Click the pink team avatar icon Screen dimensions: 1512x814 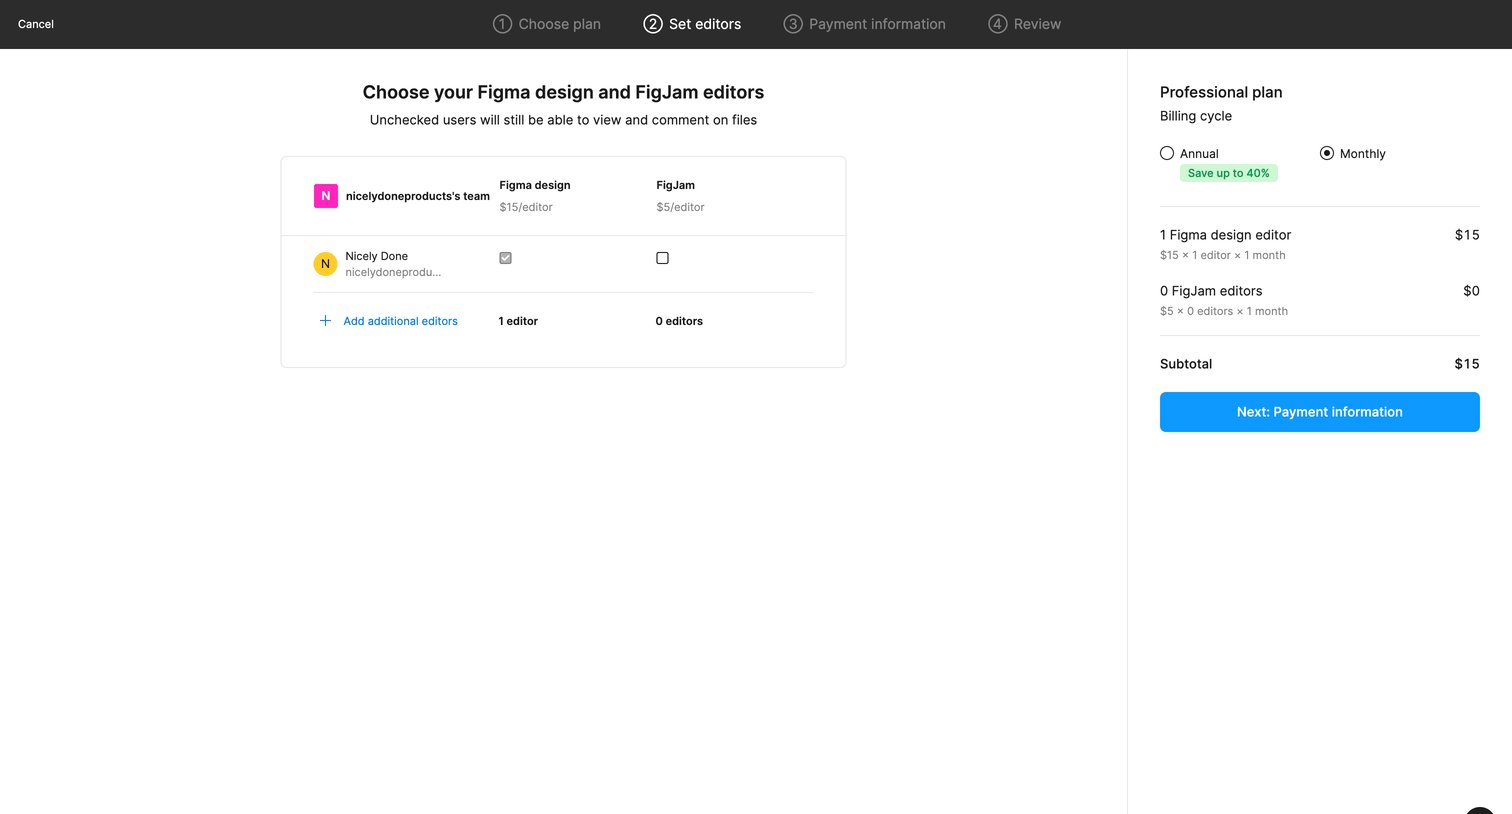(x=325, y=196)
